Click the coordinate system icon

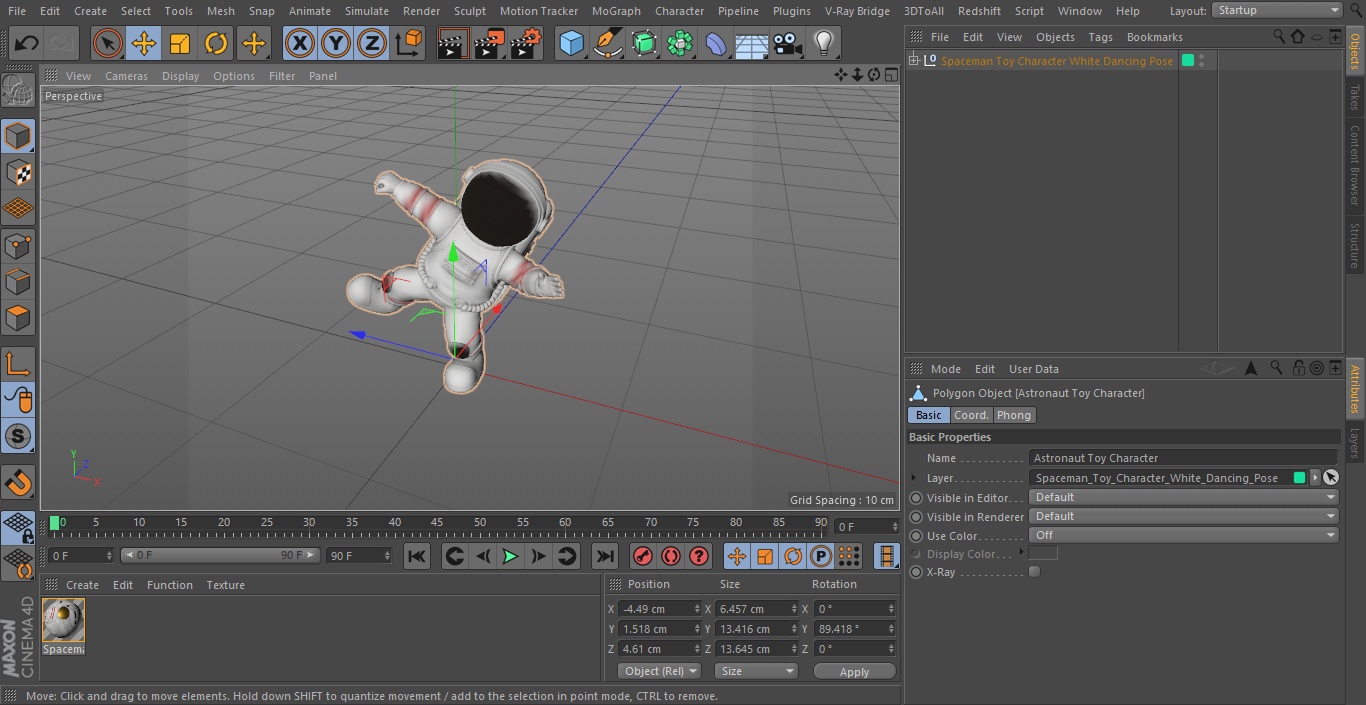(x=409, y=43)
